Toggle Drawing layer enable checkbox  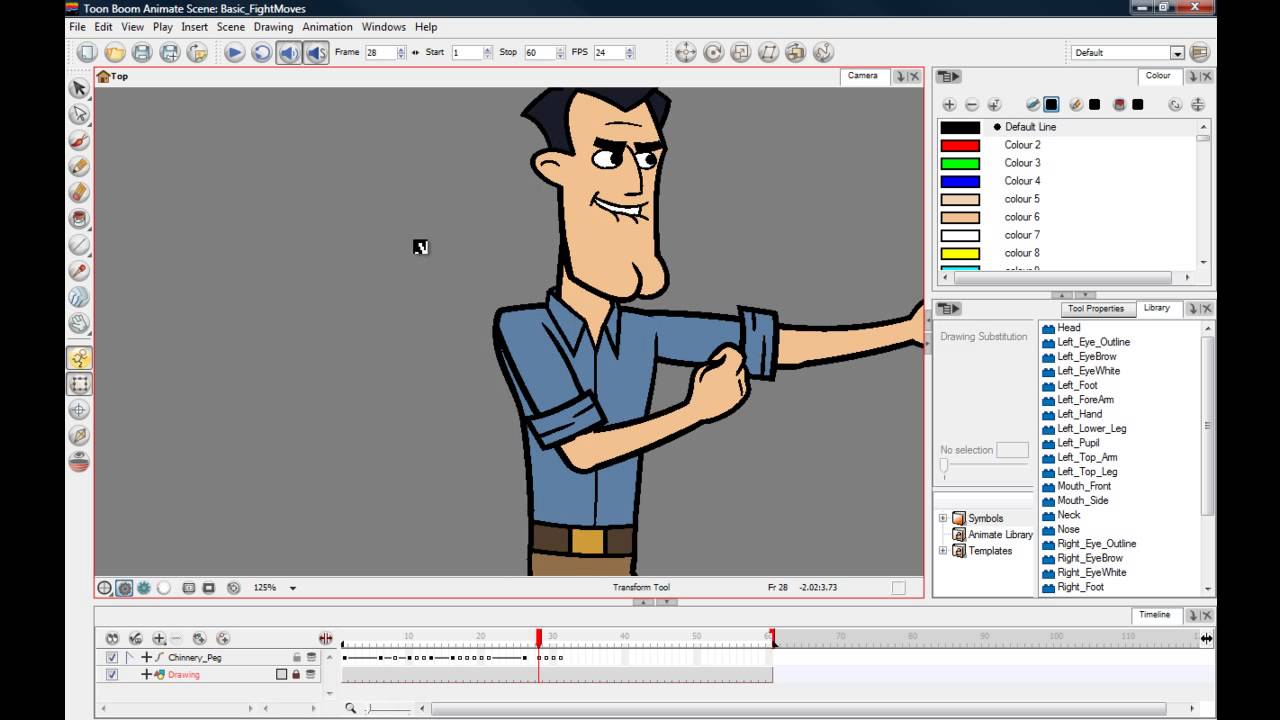click(x=112, y=675)
